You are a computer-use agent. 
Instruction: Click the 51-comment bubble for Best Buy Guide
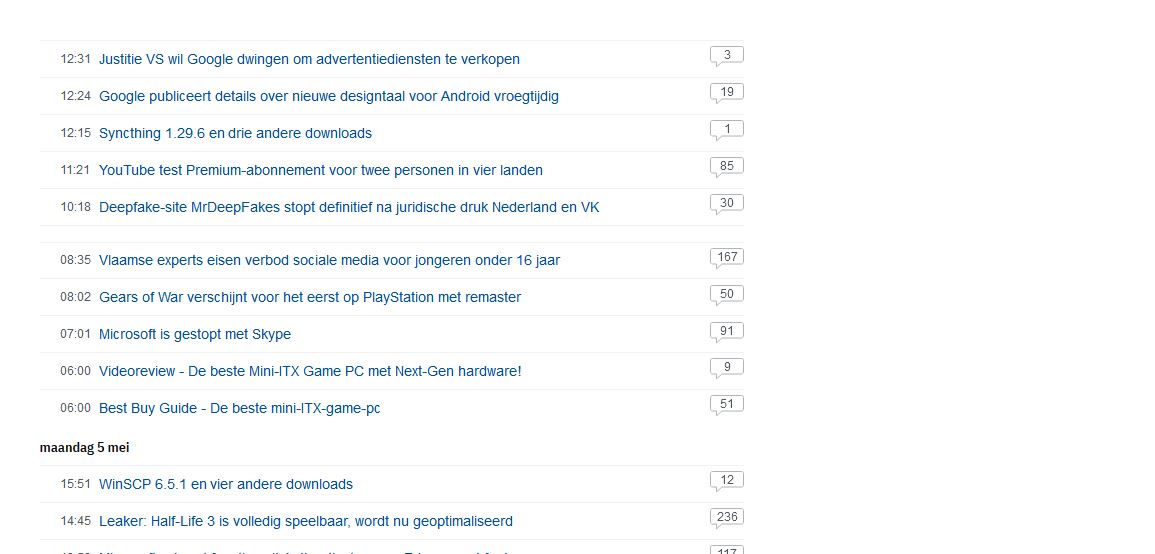tap(727, 404)
